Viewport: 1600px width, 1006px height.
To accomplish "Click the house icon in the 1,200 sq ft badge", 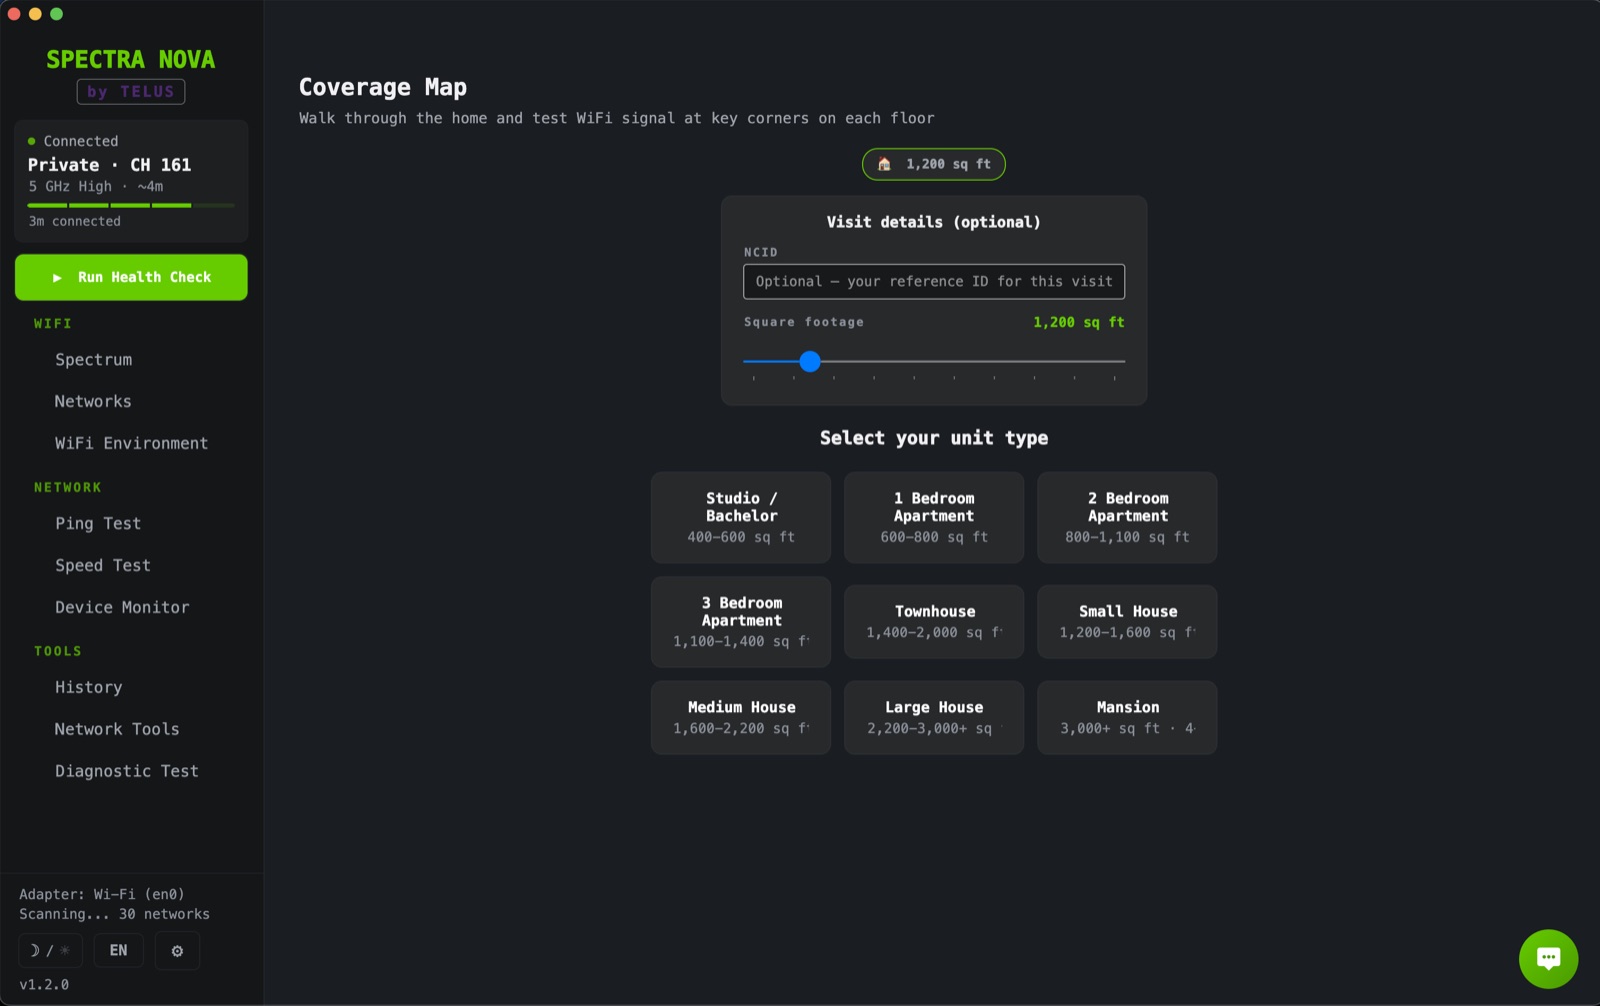I will tap(884, 164).
